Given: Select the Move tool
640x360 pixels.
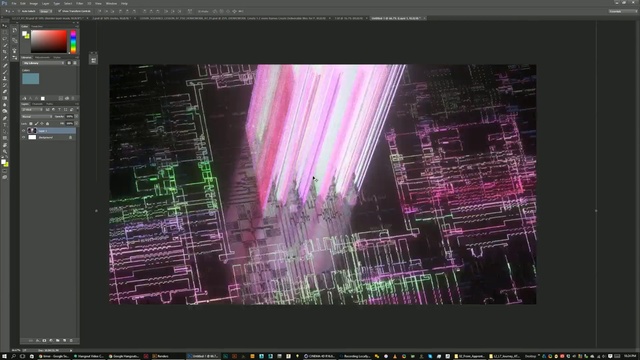Looking at the screenshot, I should click(x=5, y=26).
